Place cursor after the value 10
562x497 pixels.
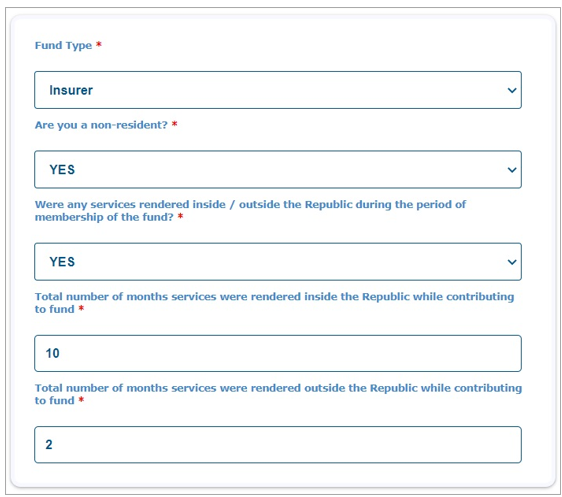point(60,353)
